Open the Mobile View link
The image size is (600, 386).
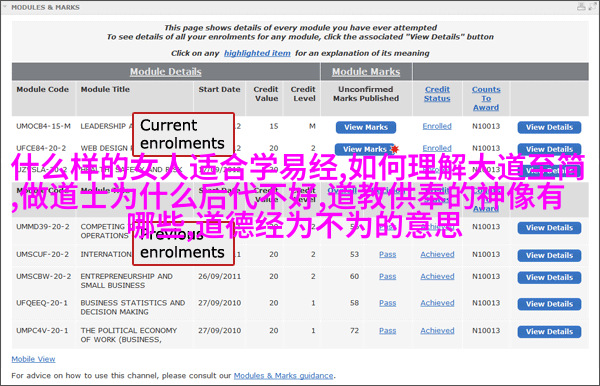pos(33,359)
